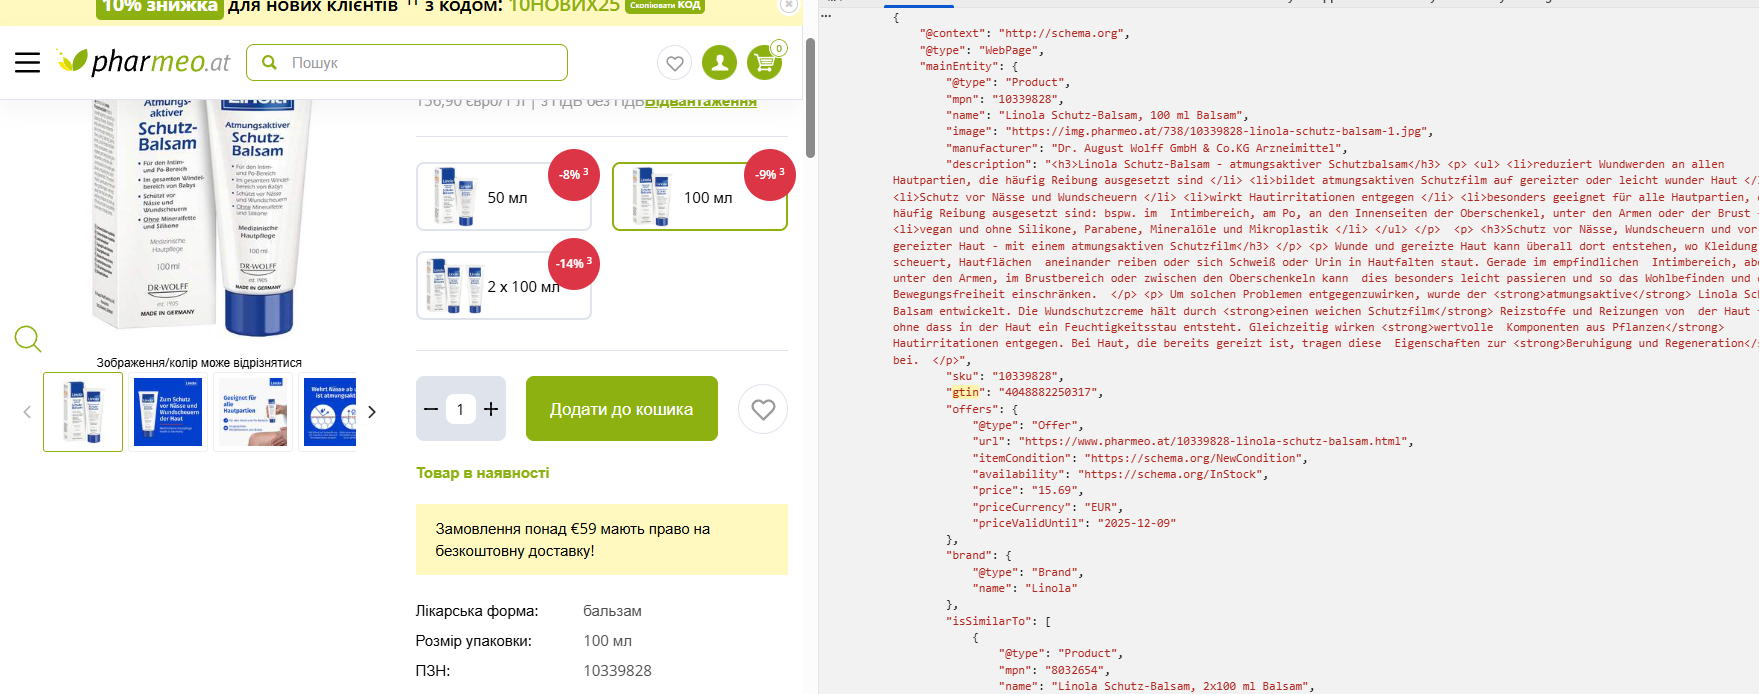This screenshot has width=1759, height=694.
Task: Click the search magnifier icon
Action: pos(269,62)
